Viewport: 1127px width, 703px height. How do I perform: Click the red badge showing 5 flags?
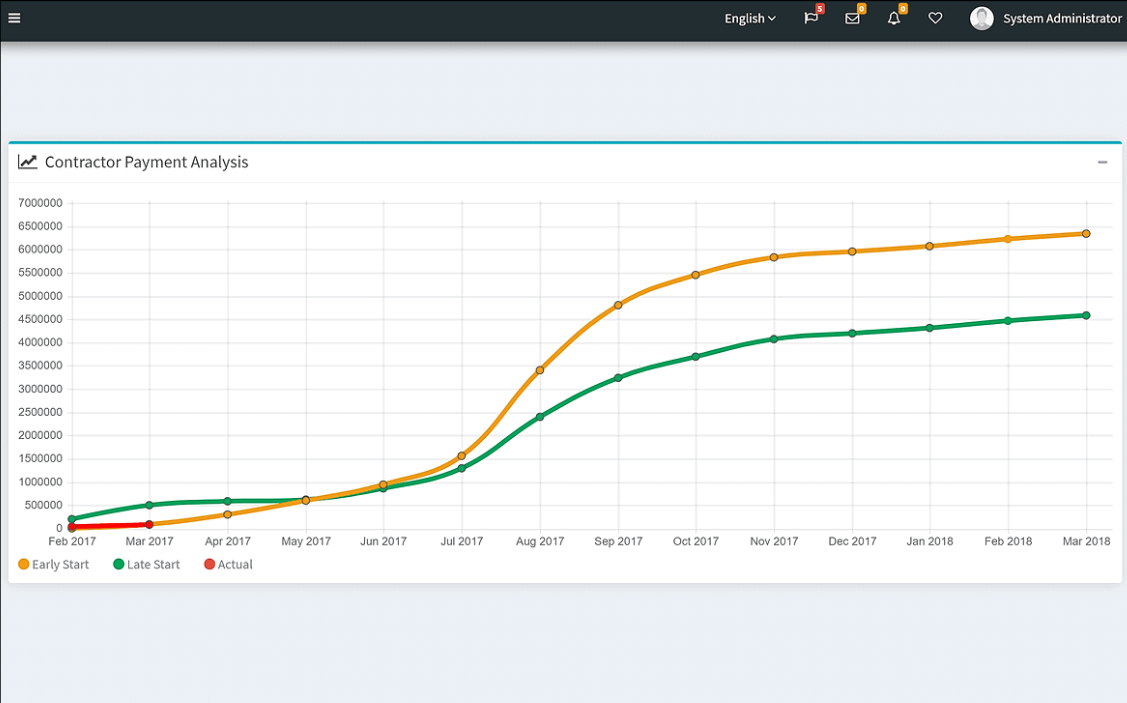pyautogui.click(x=818, y=9)
